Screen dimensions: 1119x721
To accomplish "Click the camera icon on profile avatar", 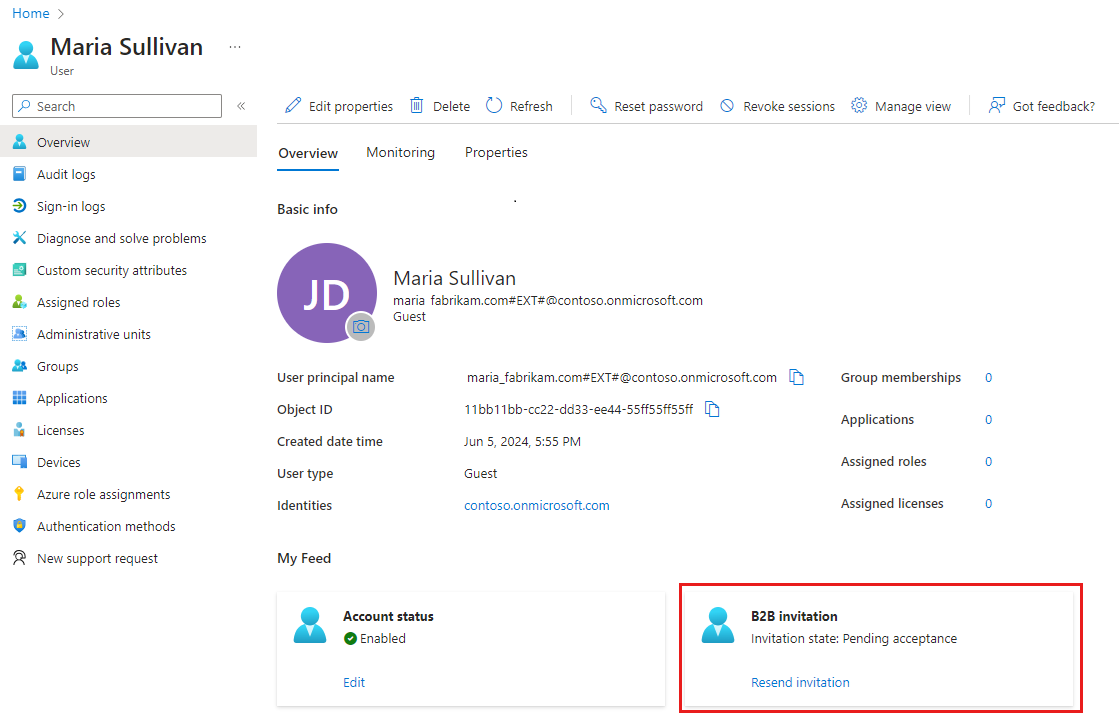I will click(361, 327).
